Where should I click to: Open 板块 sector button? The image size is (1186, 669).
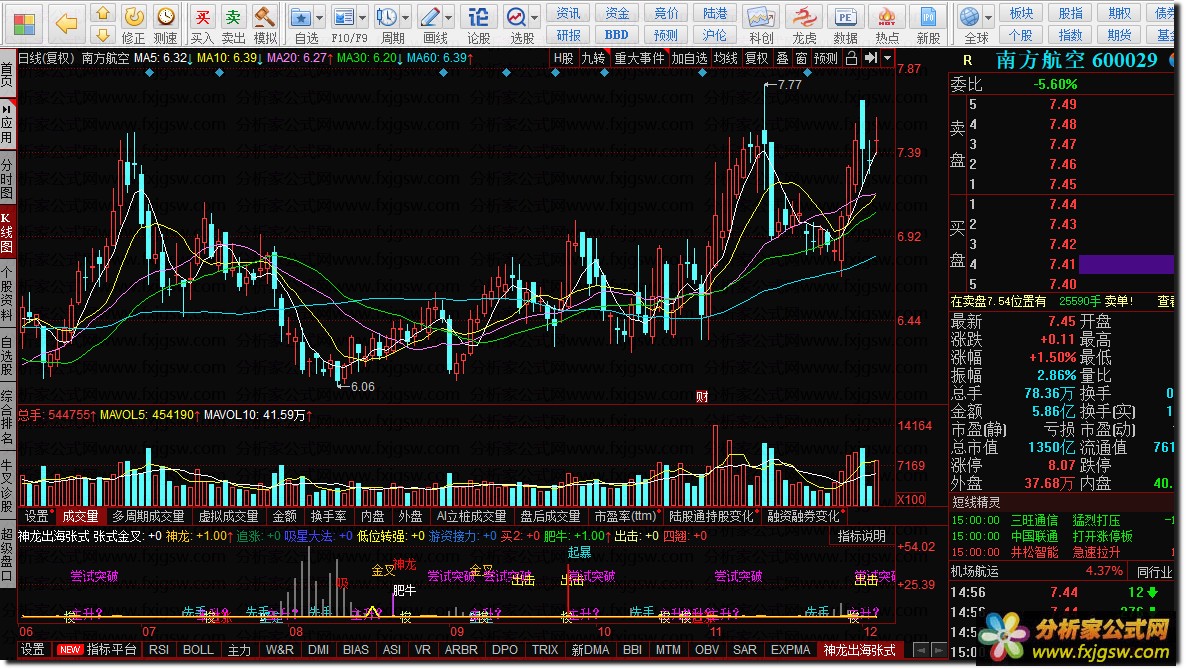coord(1021,14)
